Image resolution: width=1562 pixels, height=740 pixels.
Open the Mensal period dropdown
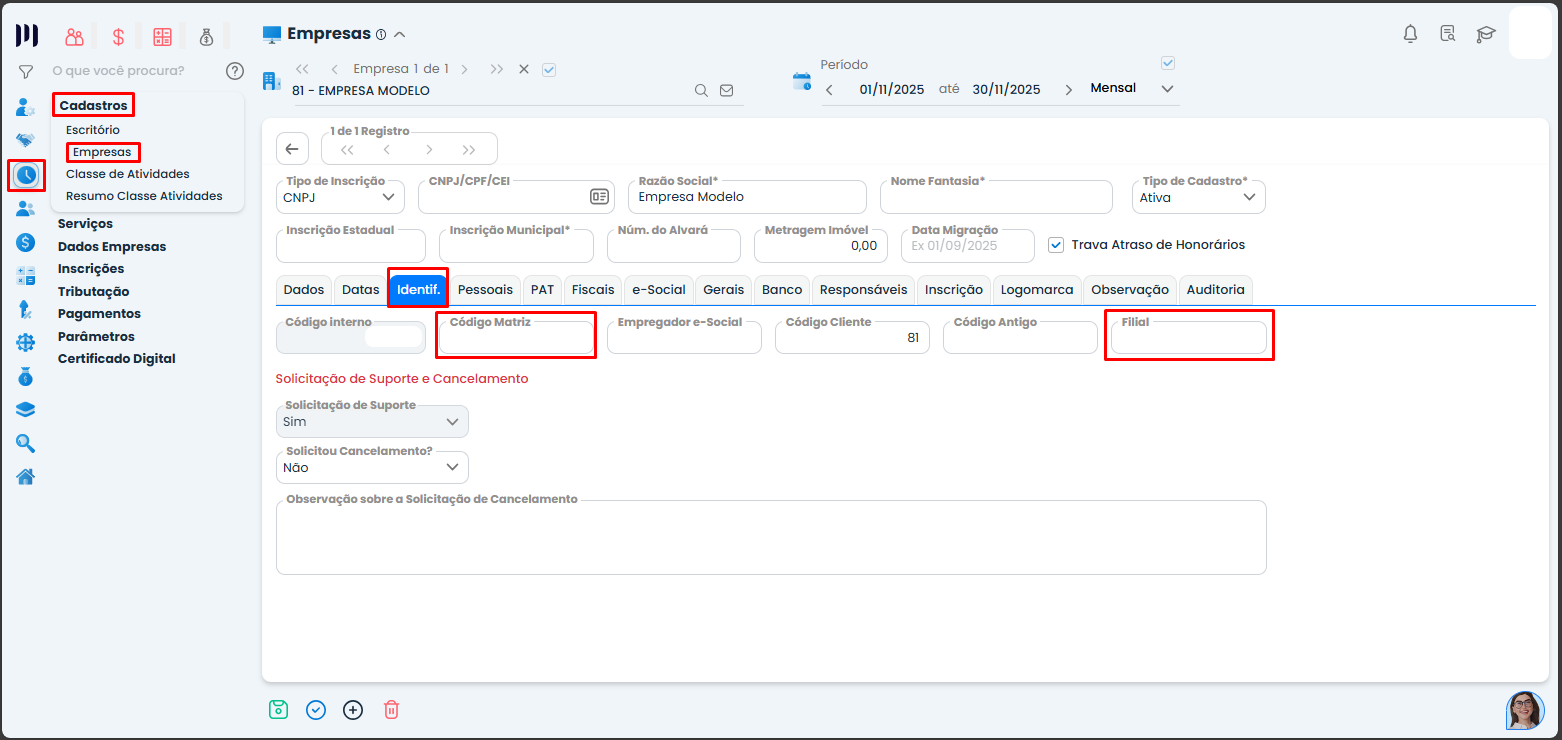pyautogui.click(x=1130, y=89)
